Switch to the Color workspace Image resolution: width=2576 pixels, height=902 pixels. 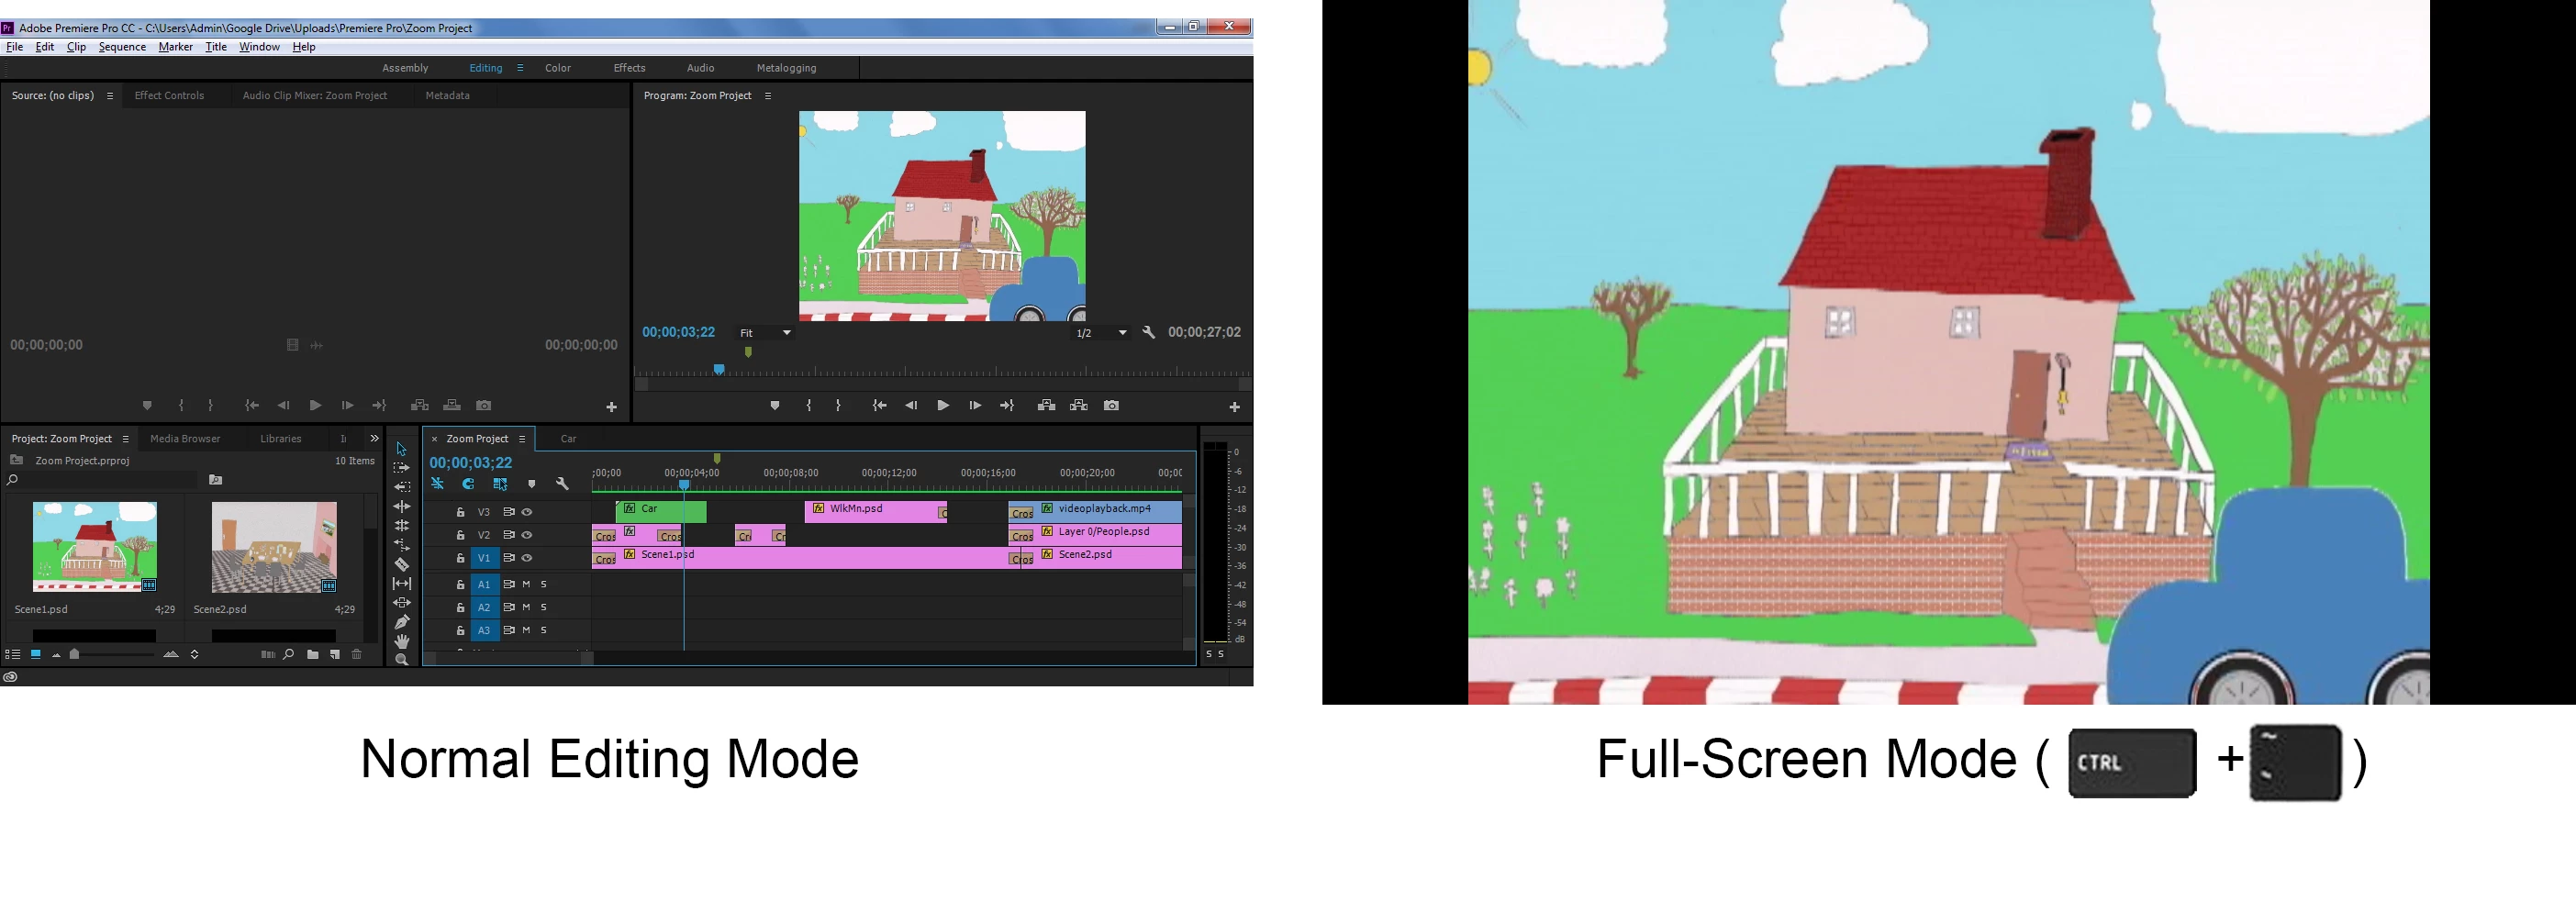[558, 68]
